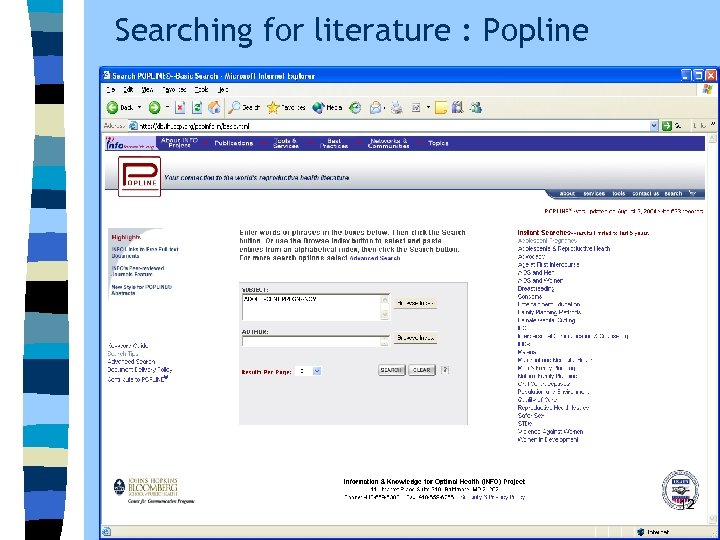The height and width of the screenshot is (540, 720).
Task: Open the Edit menu
Action: pos(129,90)
